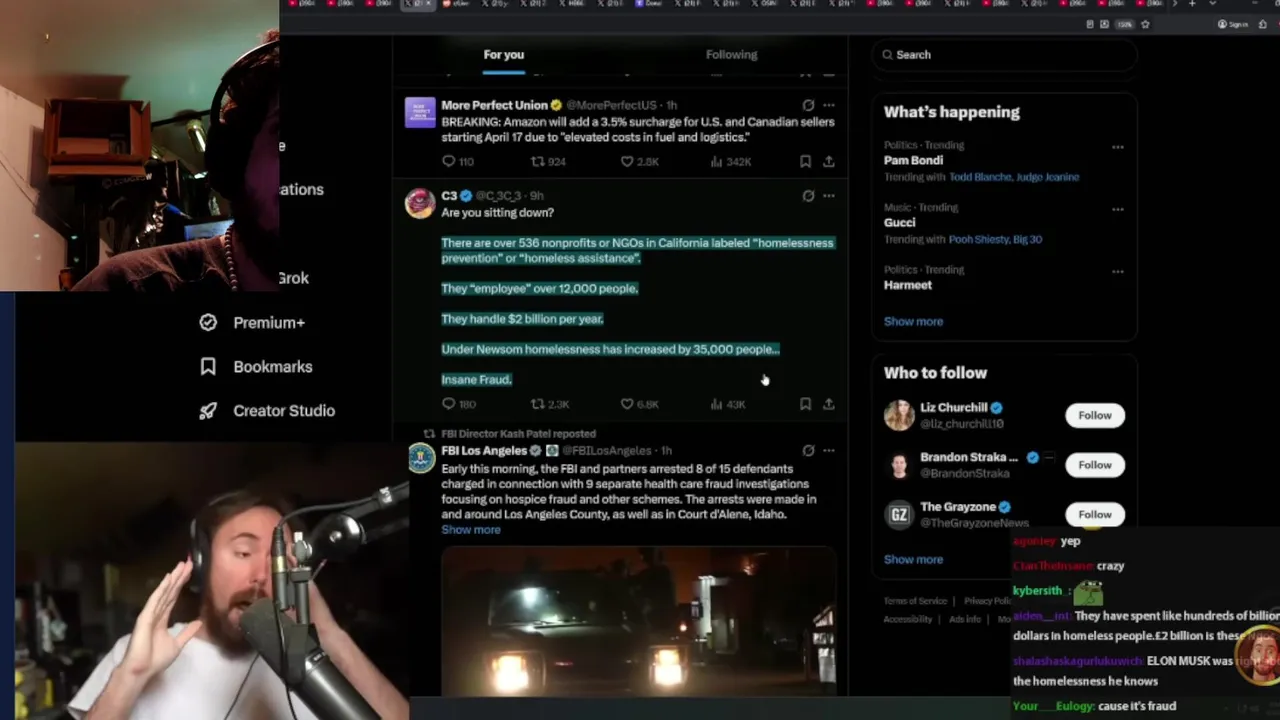This screenshot has height=720, width=1280.
Task: View analytics of More Perfect Union post
Action: [730, 161]
